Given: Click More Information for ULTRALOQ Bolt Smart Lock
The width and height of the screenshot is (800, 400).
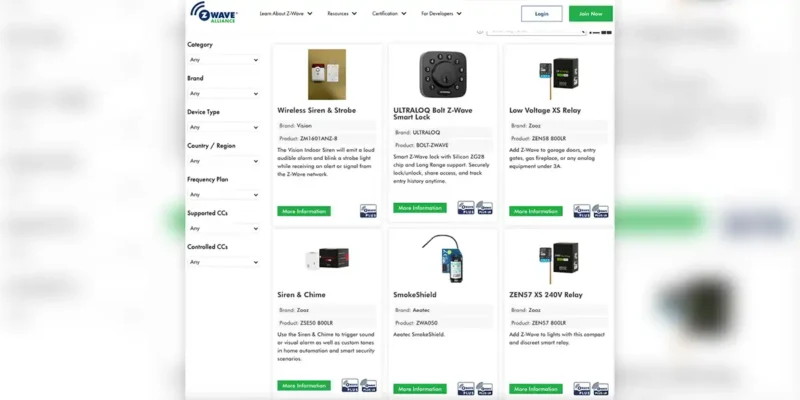Looking at the screenshot, I should pos(420,208).
